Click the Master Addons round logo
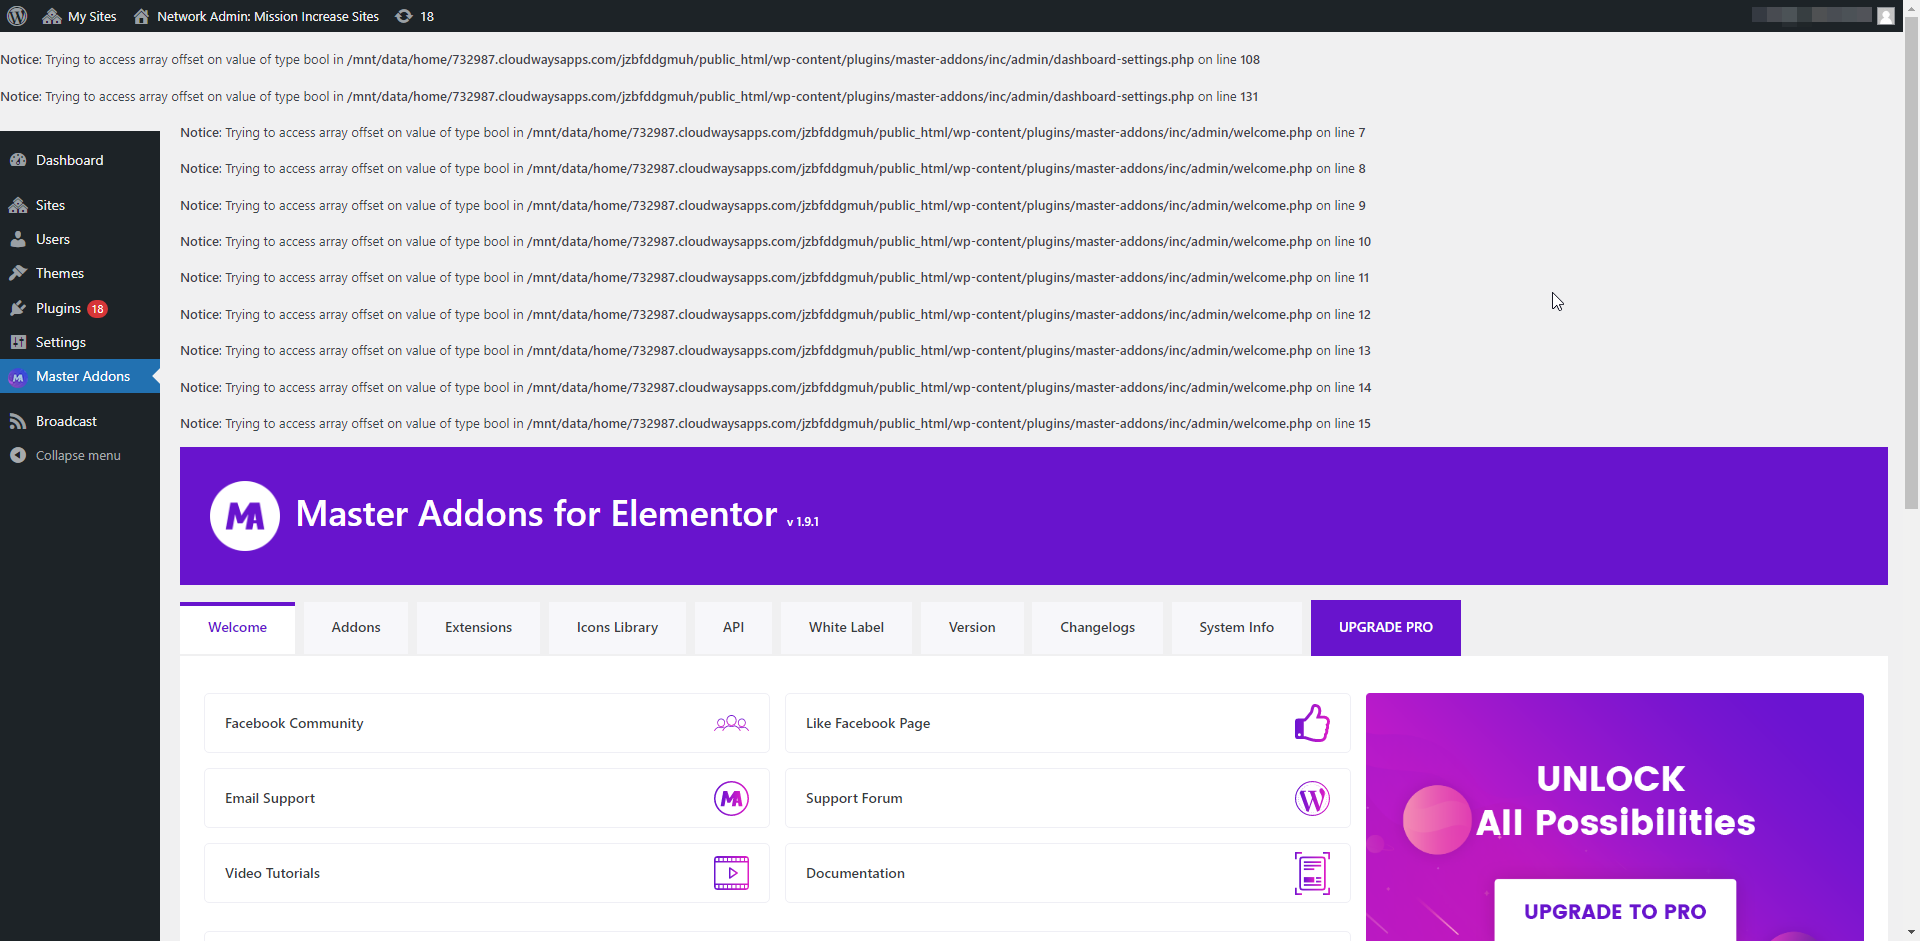The height and width of the screenshot is (941, 1920). tap(245, 516)
